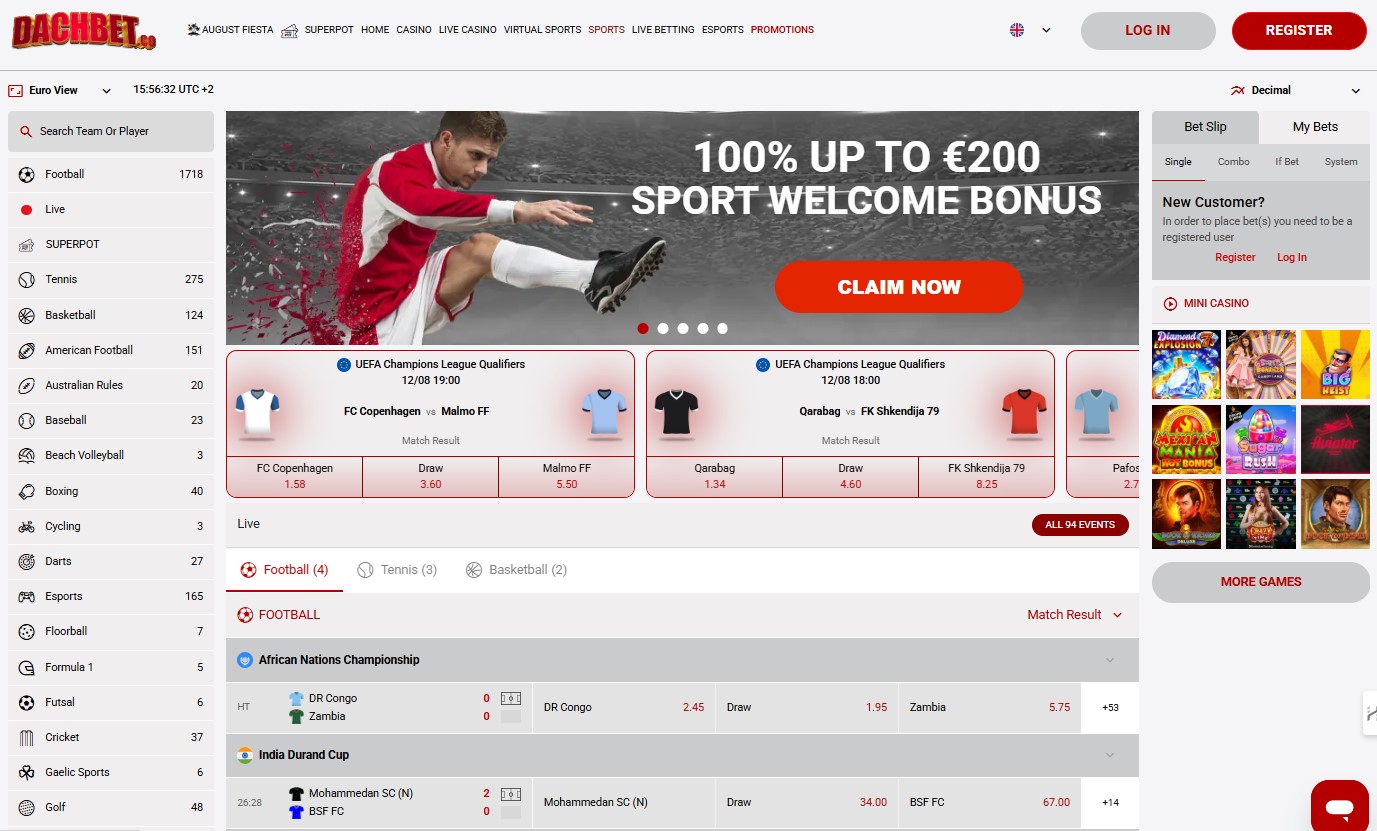Open the chat support bubble
Image resolution: width=1377 pixels, height=831 pixels.
click(1340, 806)
